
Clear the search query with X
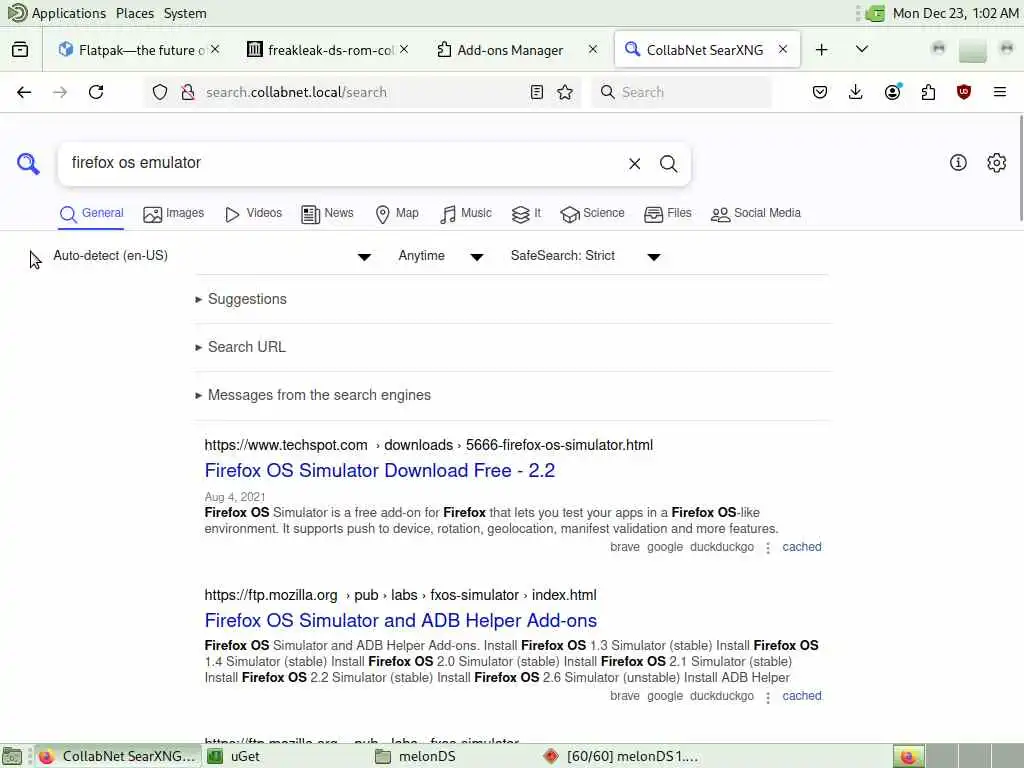(634, 164)
